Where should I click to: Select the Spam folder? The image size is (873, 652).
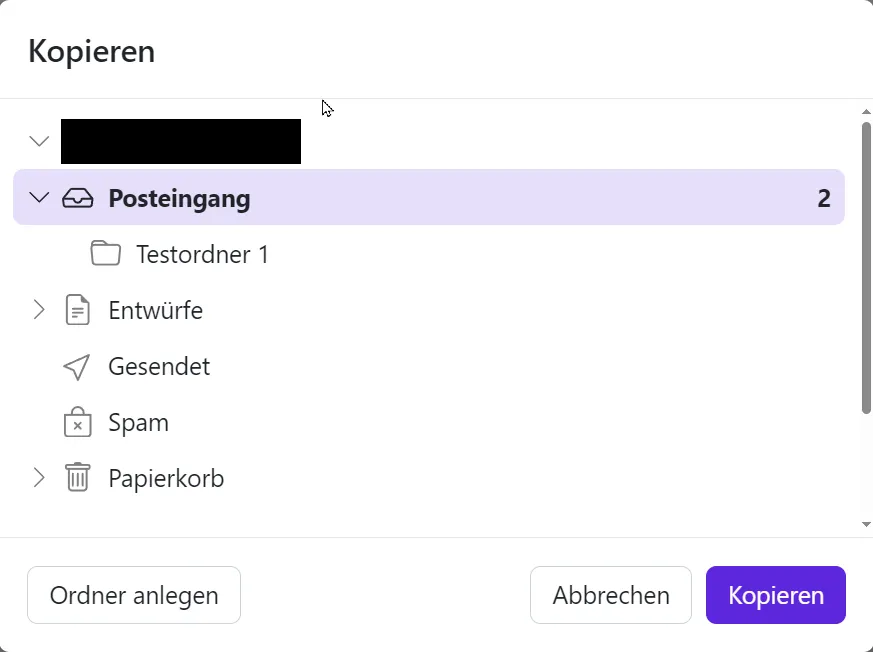[138, 422]
